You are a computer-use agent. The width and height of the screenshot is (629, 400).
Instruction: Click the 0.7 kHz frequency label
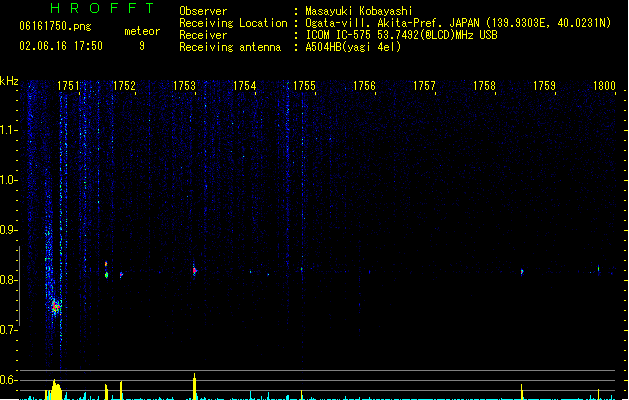coord(8,330)
